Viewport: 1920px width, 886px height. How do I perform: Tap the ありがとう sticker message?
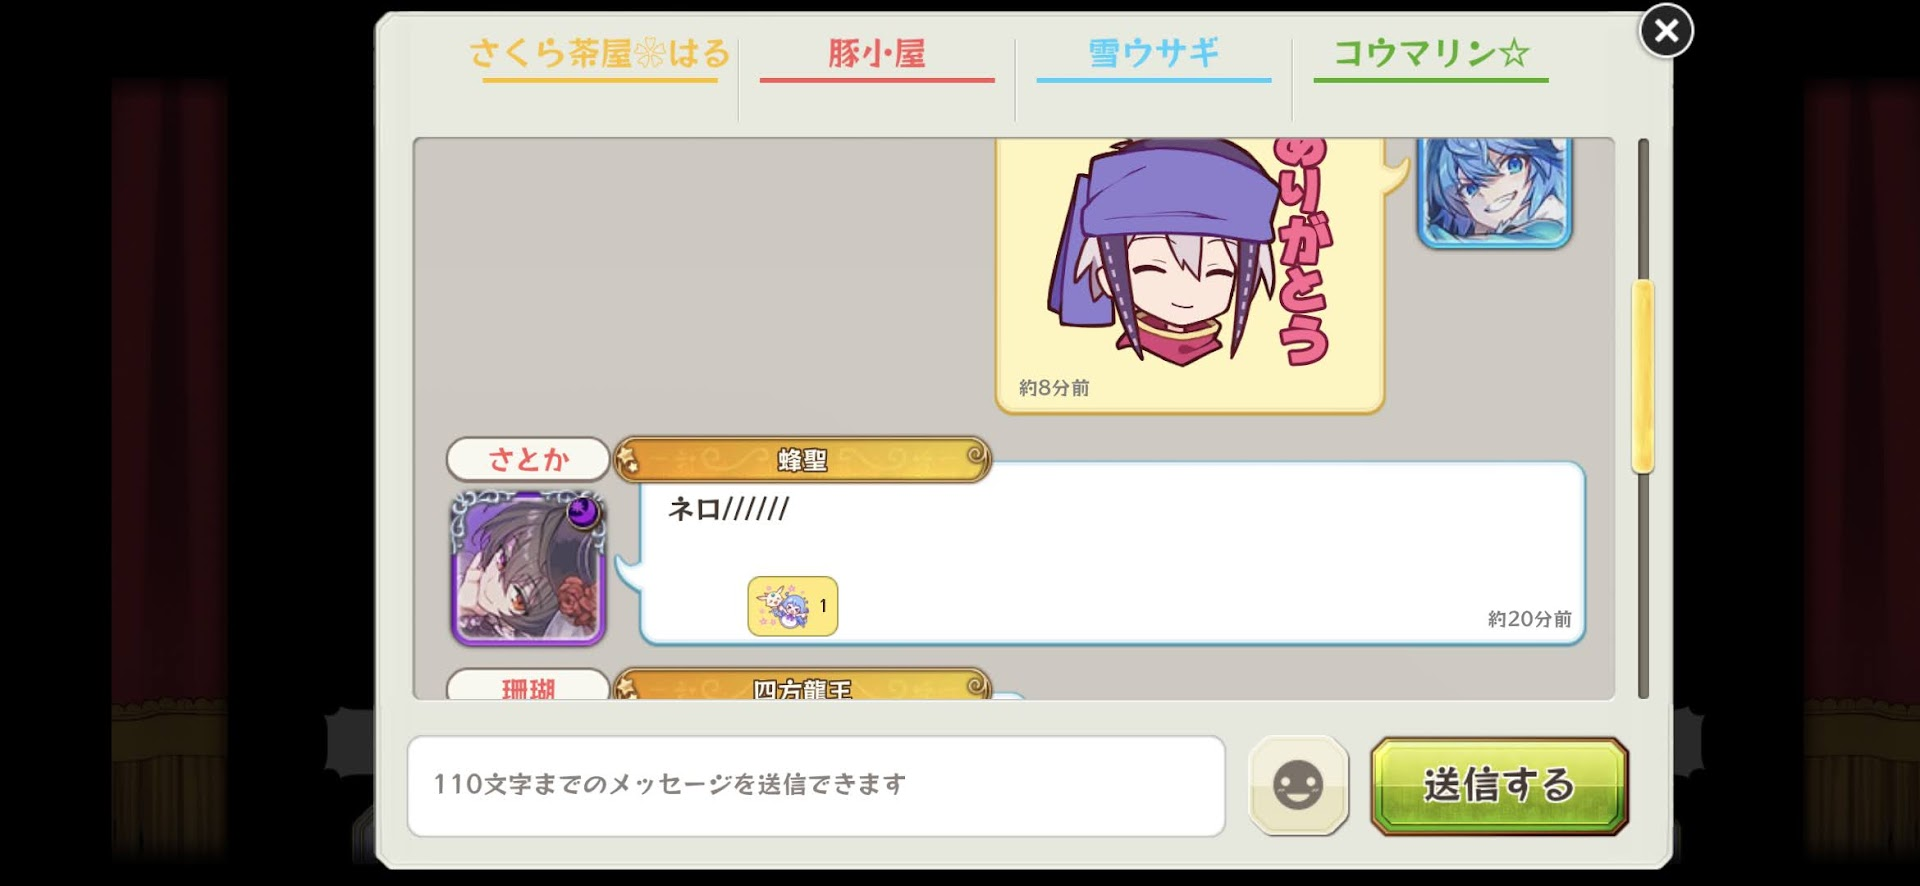click(x=1190, y=275)
